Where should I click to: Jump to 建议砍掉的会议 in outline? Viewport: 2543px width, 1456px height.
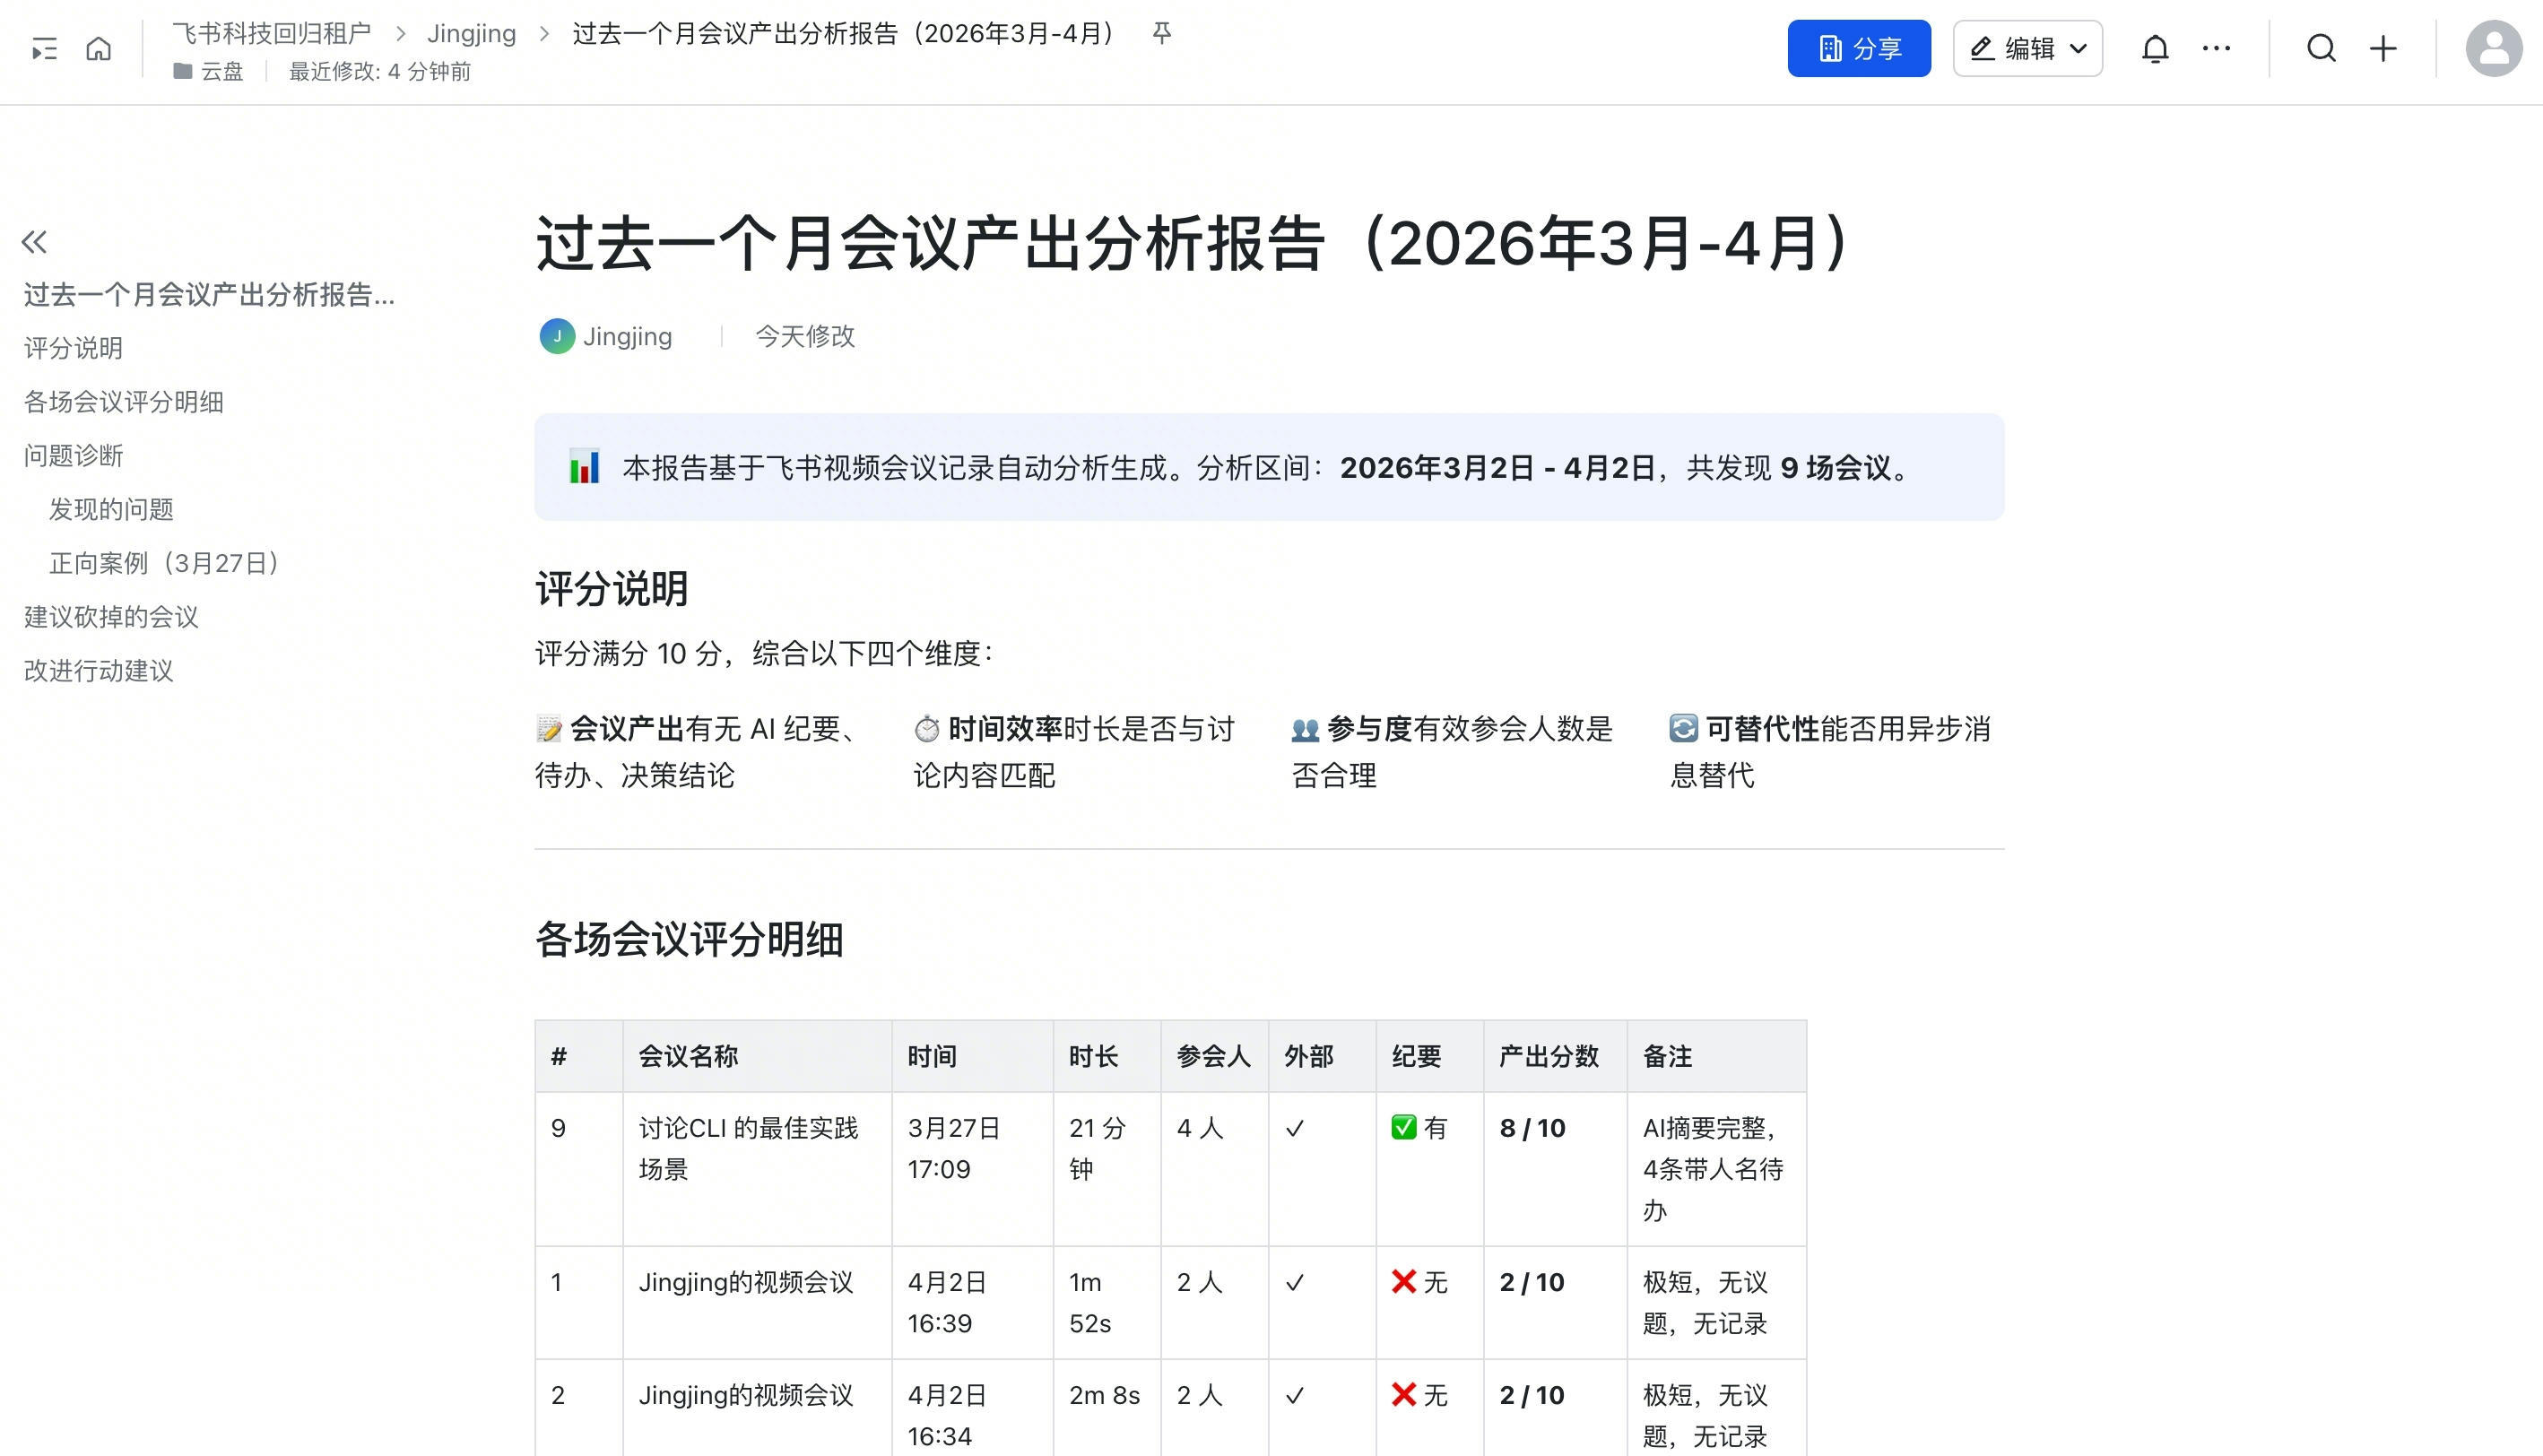[x=111, y=617]
